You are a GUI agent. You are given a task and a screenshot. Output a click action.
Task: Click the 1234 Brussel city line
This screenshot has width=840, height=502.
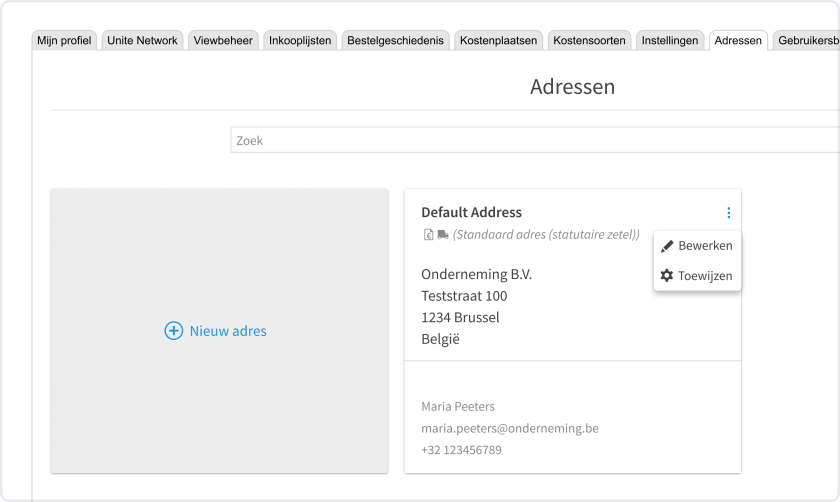[460, 317]
